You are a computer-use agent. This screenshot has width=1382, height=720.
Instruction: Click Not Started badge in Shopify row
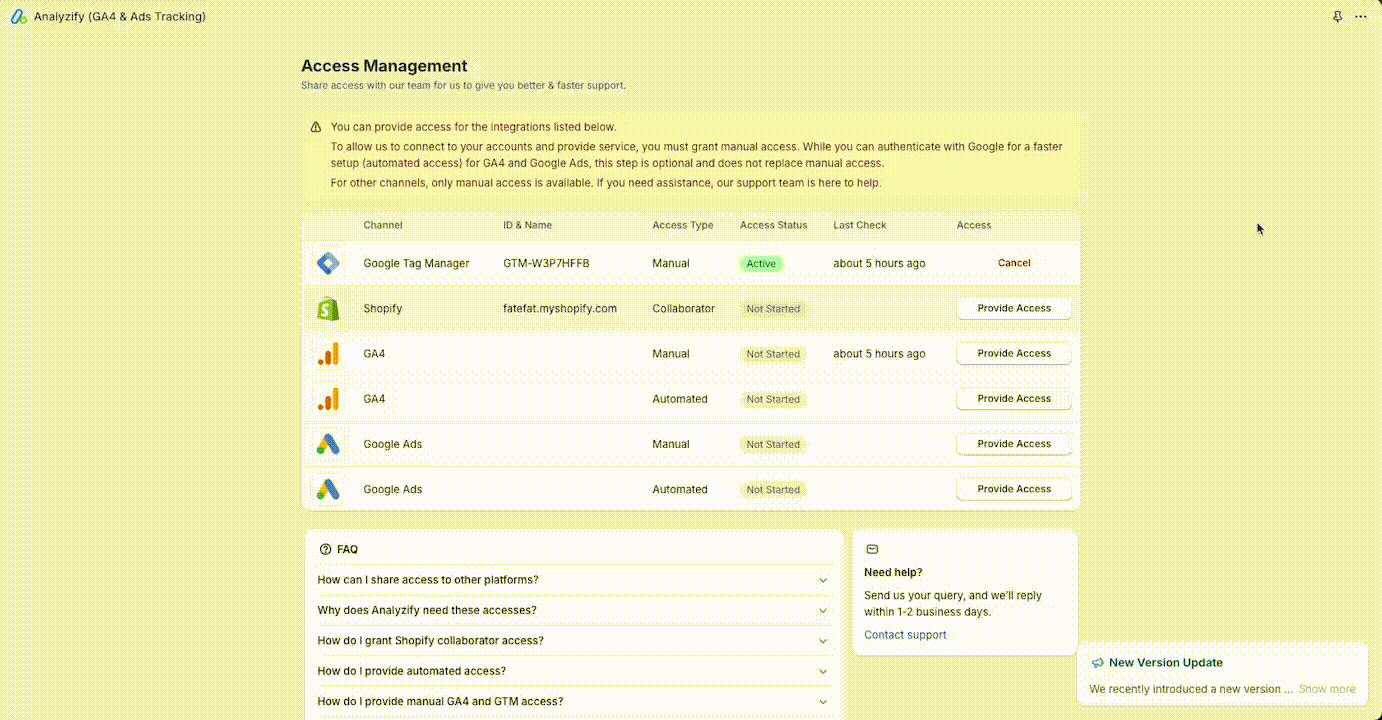coord(773,309)
